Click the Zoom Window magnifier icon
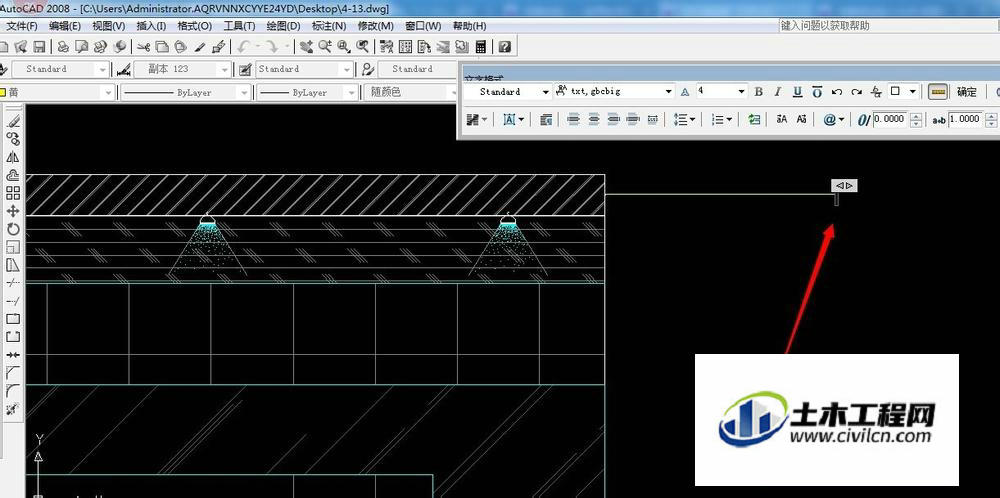Viewport: 1000px width, 498px height. coord(344,47)
